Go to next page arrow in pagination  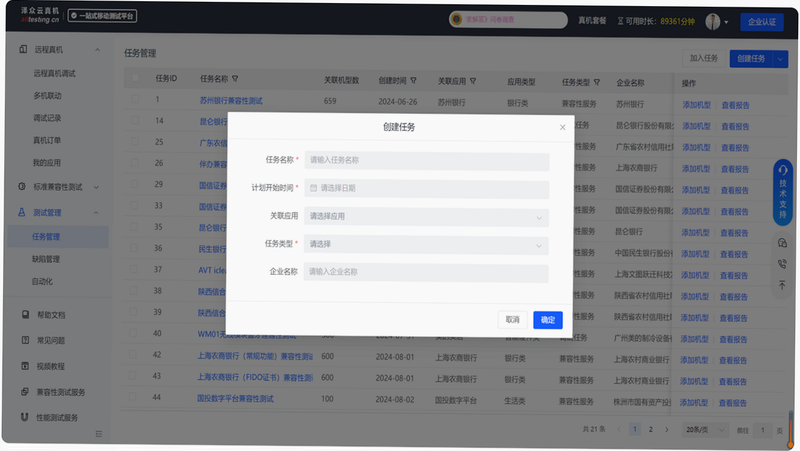666,430
